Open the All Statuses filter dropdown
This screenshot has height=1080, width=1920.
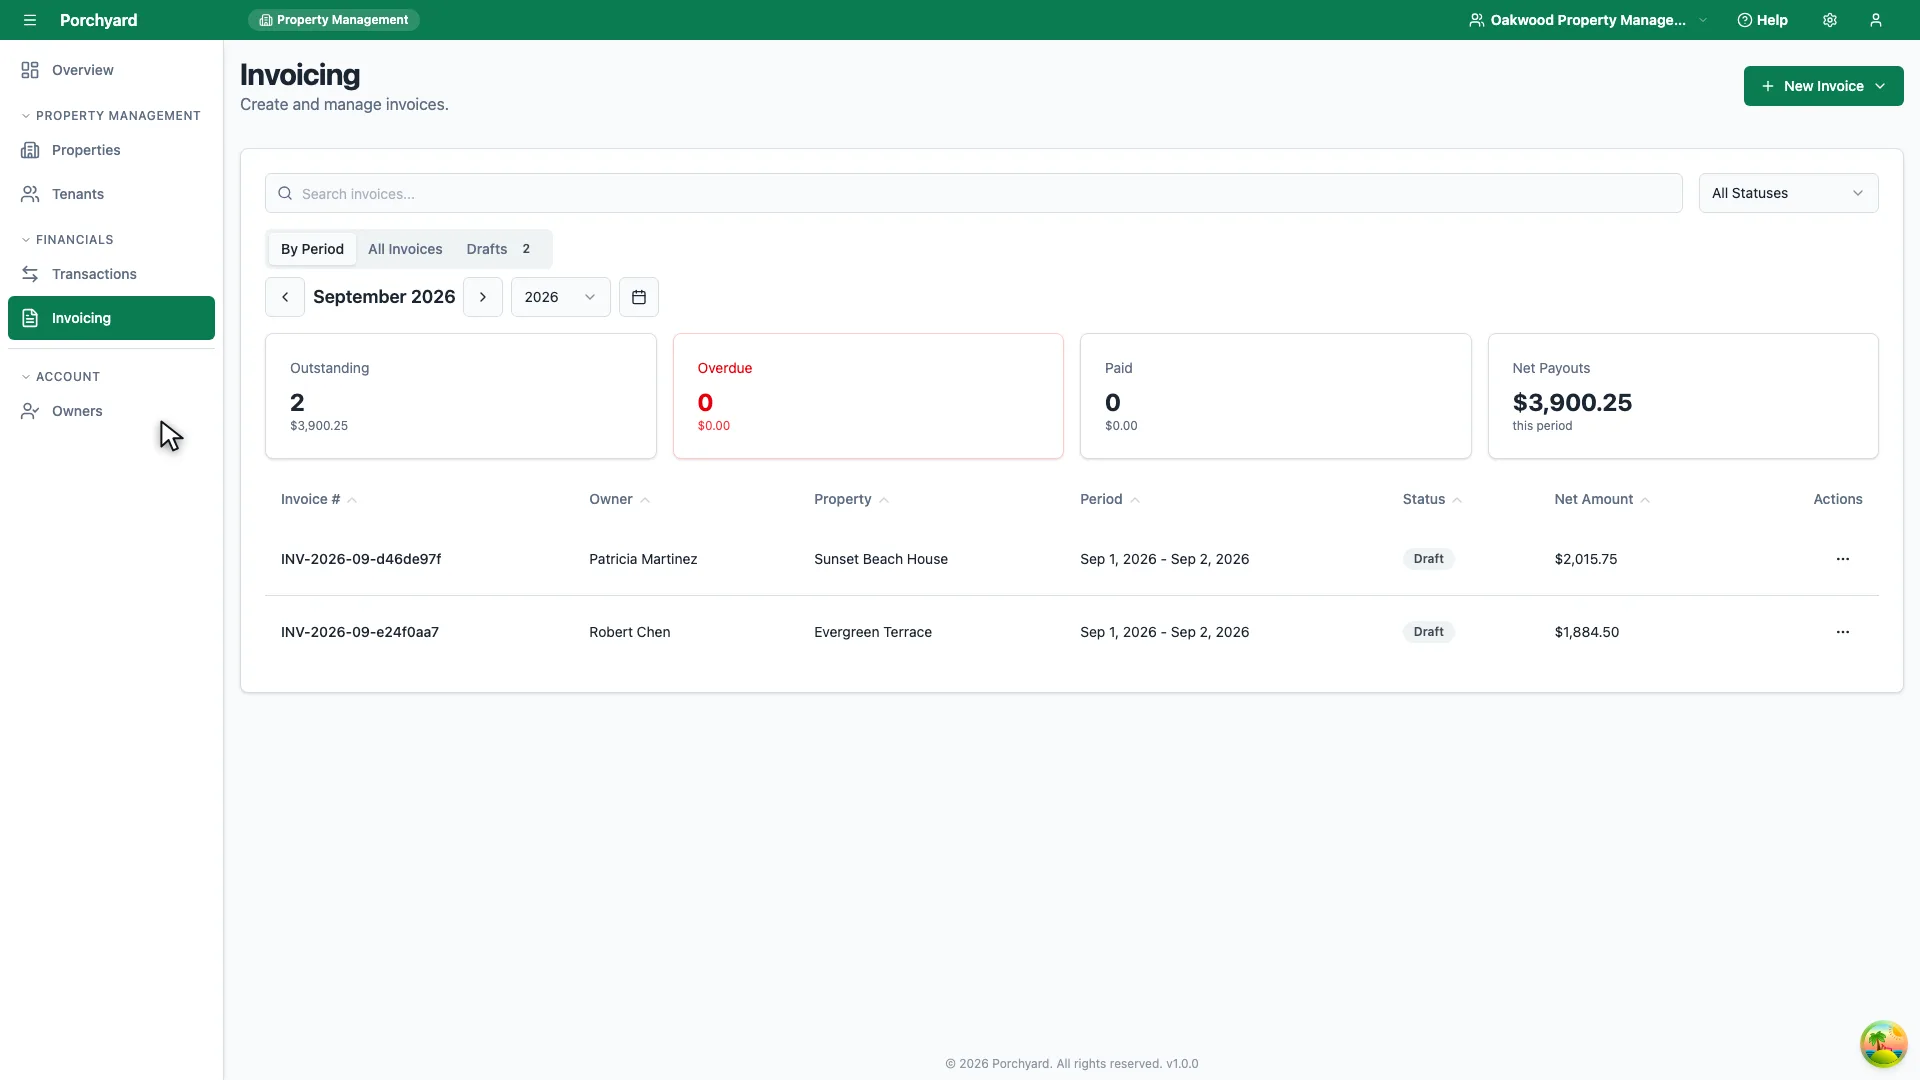1788,193
